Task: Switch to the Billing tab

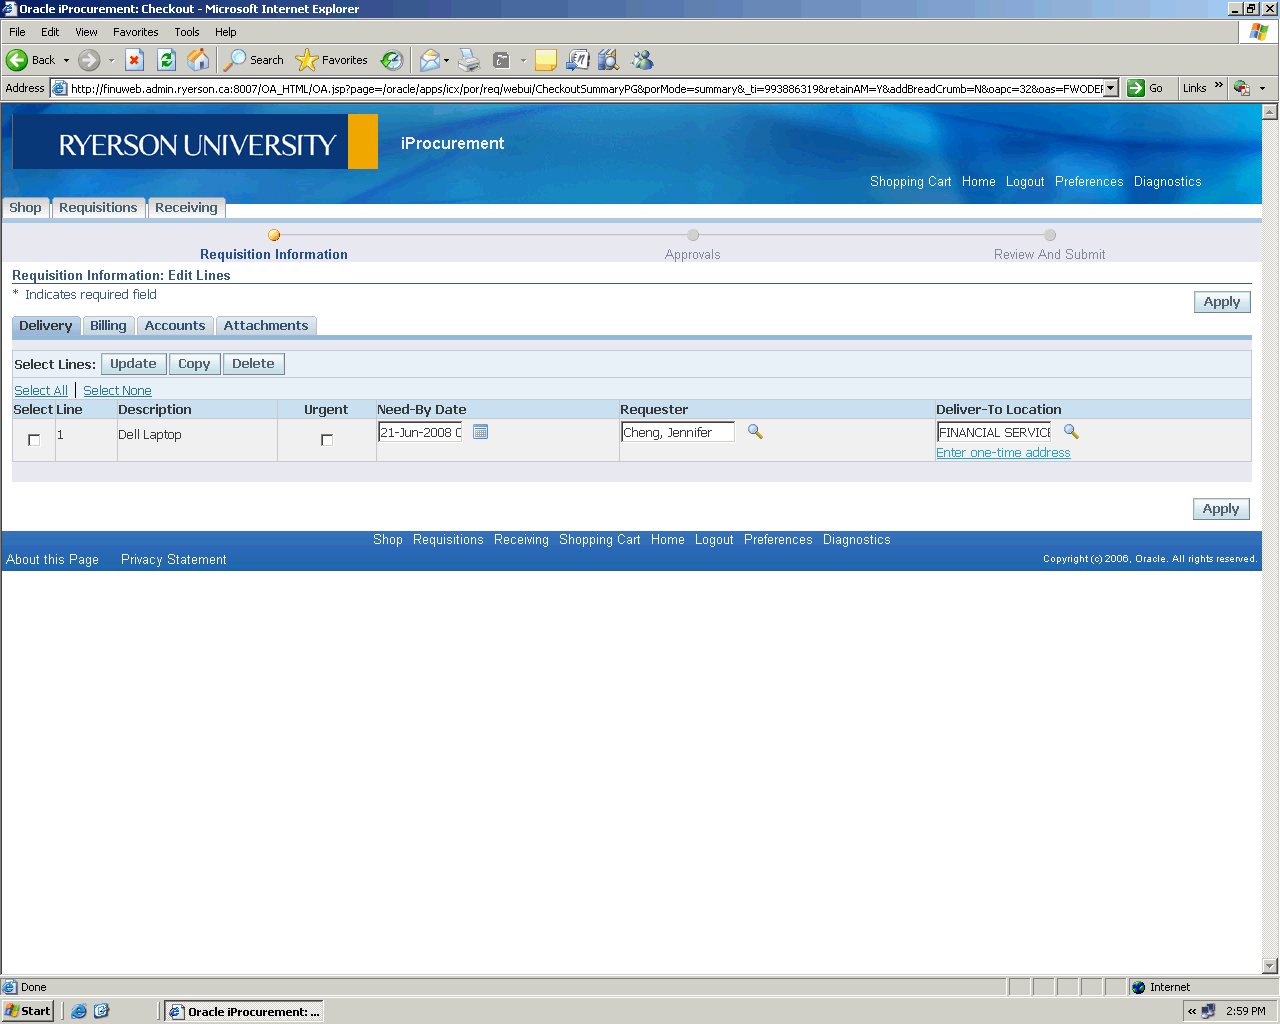Action: tap(108, 326)
